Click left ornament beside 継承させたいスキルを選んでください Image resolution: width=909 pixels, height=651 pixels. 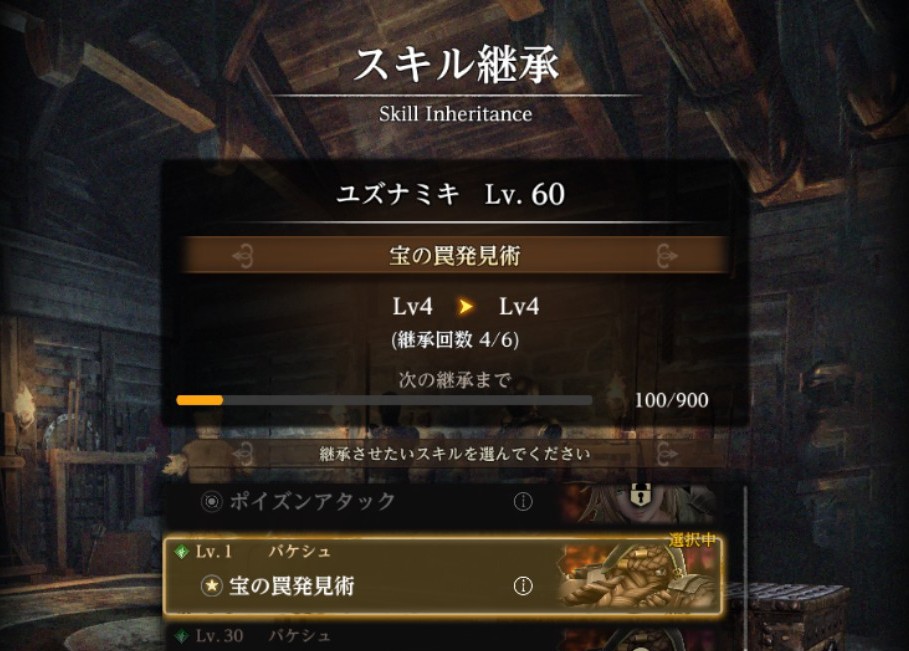click(x=243, y=454)
